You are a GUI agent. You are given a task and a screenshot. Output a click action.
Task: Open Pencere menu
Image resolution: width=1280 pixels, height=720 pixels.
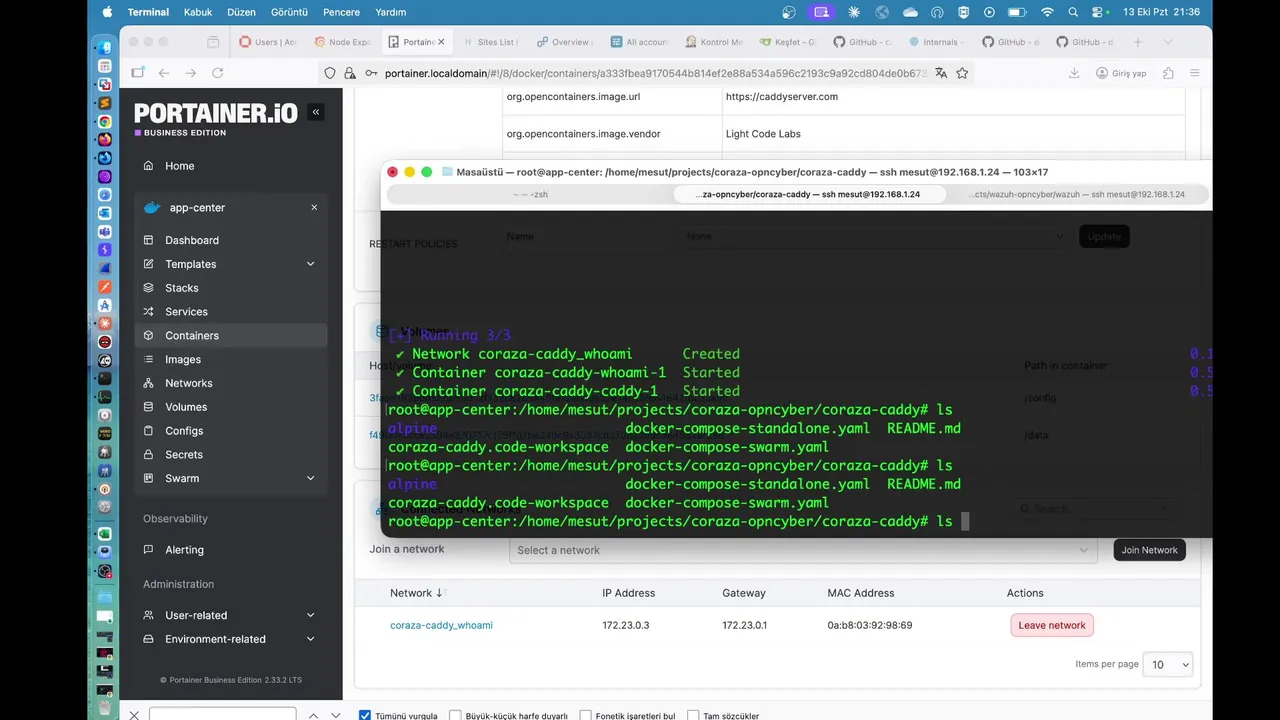341,12
